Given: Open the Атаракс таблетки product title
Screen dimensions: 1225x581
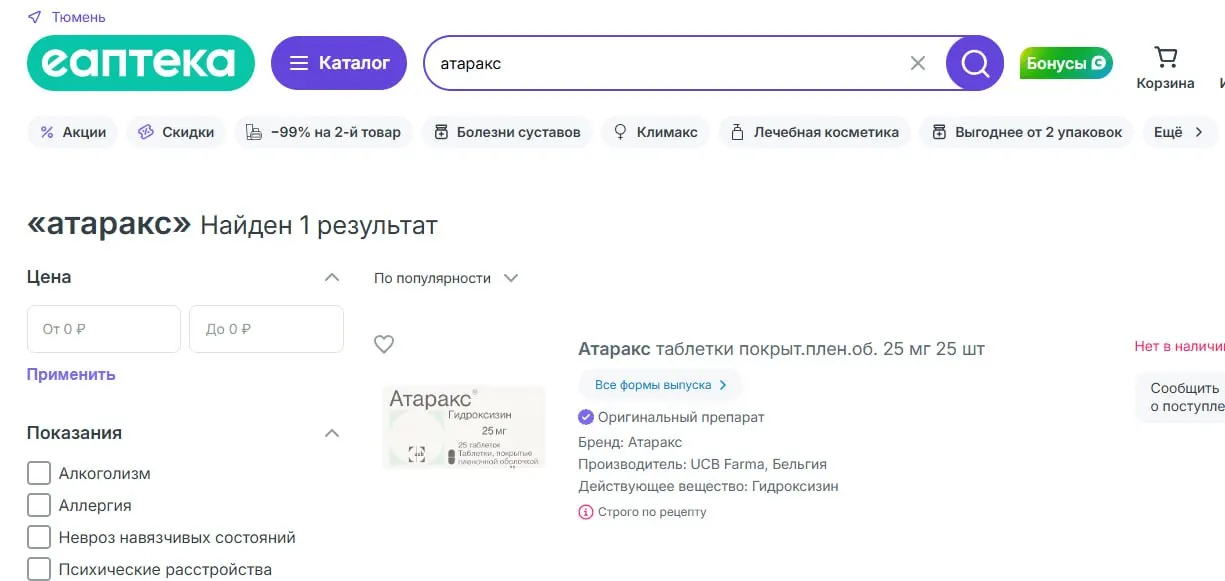Looking at the screenshot, I should [x=781, y=349].
